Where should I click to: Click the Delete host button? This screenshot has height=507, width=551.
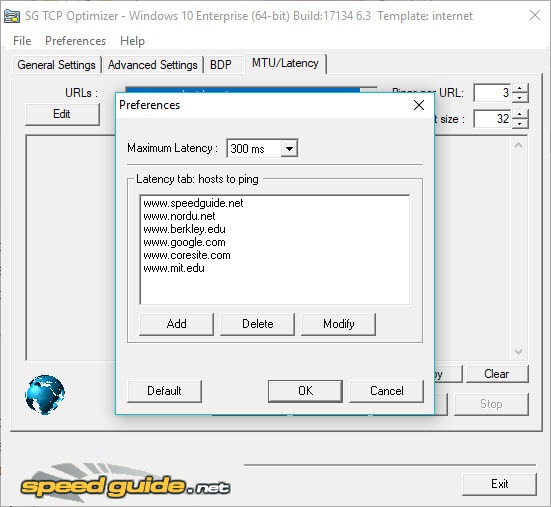click(258, 324)
